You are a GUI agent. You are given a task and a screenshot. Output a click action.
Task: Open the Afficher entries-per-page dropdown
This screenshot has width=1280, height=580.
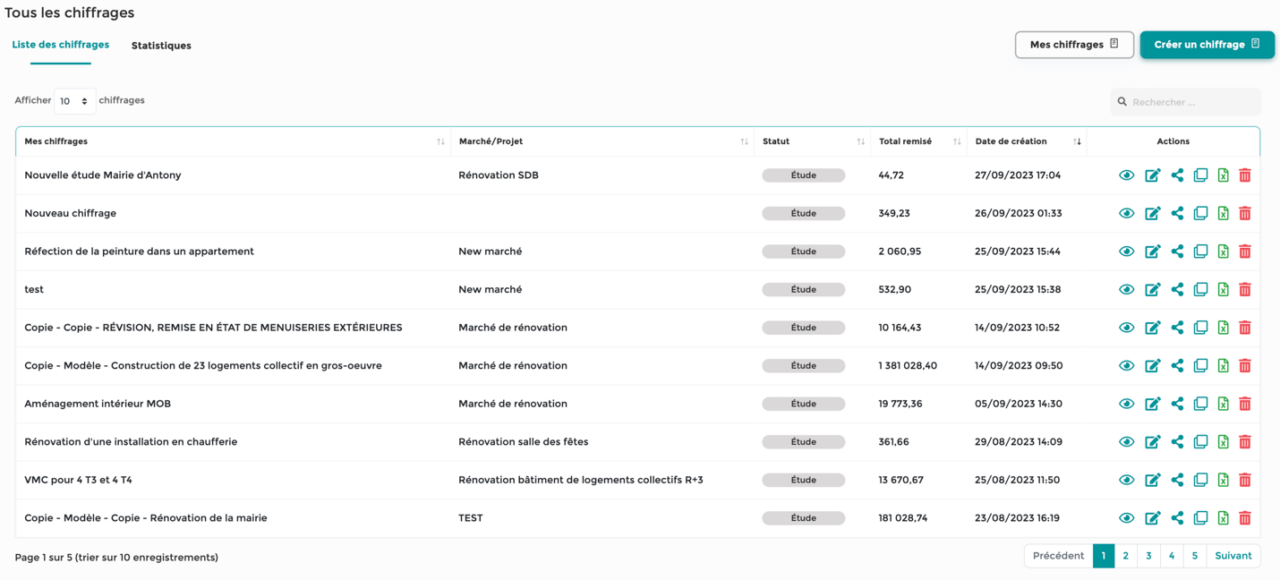75,100
